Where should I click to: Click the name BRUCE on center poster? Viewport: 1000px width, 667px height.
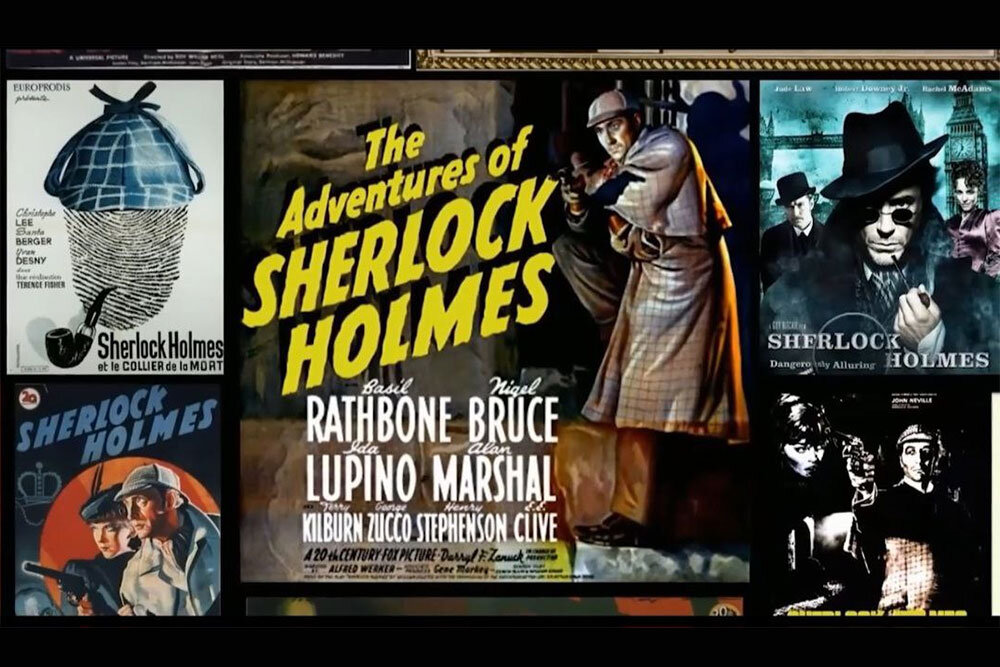(513, 420)
